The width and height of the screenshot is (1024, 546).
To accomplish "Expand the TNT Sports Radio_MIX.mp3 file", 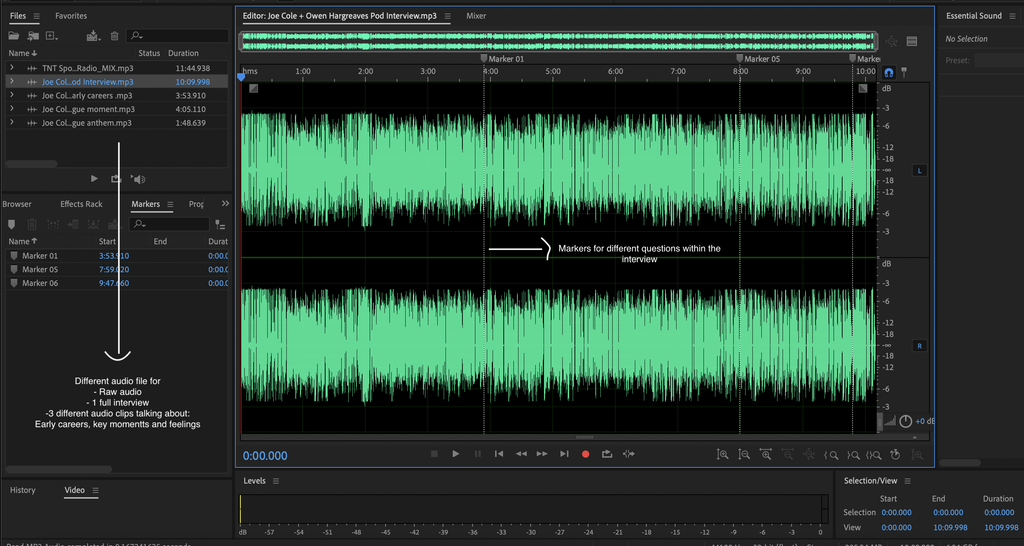I will point(12,68).
